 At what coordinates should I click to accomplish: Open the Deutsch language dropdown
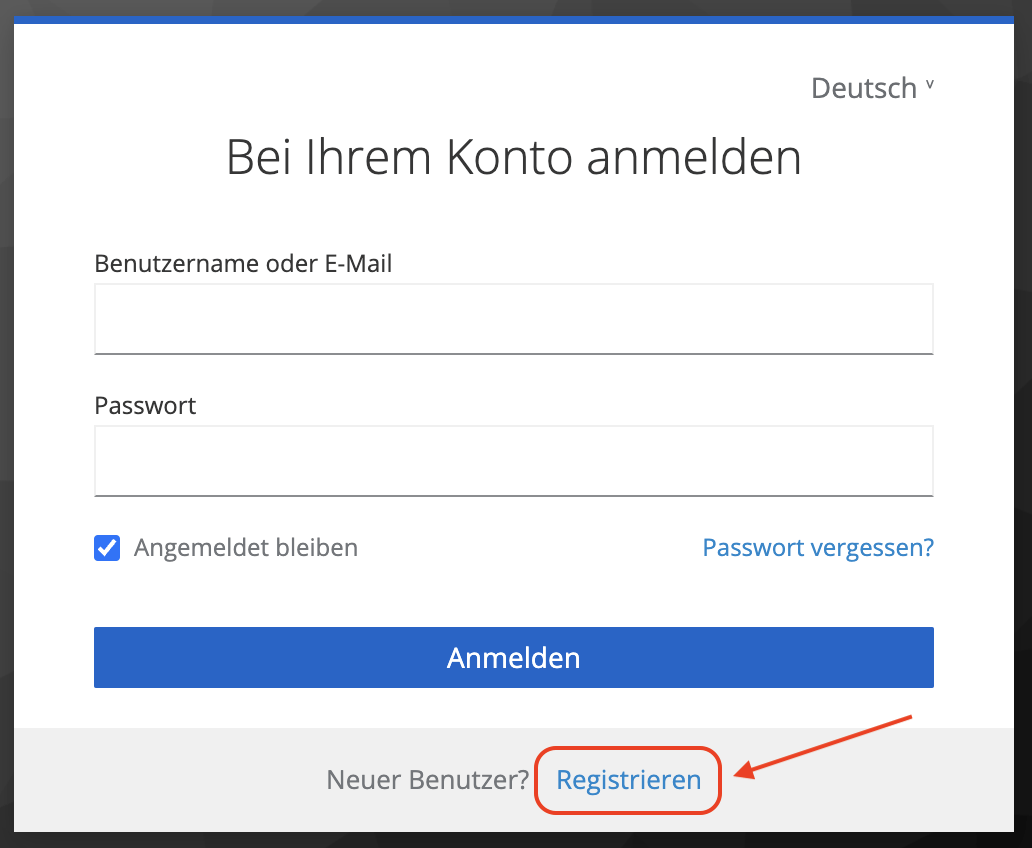(871, 88)
